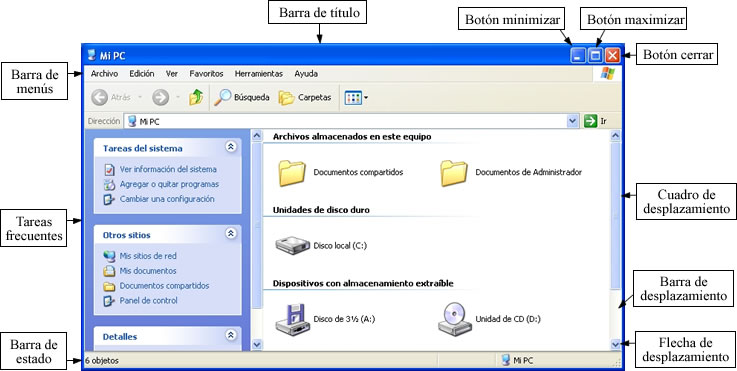Click the Otros sitios header text
The width and height of the screenshot is (737, 371).
(126, 235)
